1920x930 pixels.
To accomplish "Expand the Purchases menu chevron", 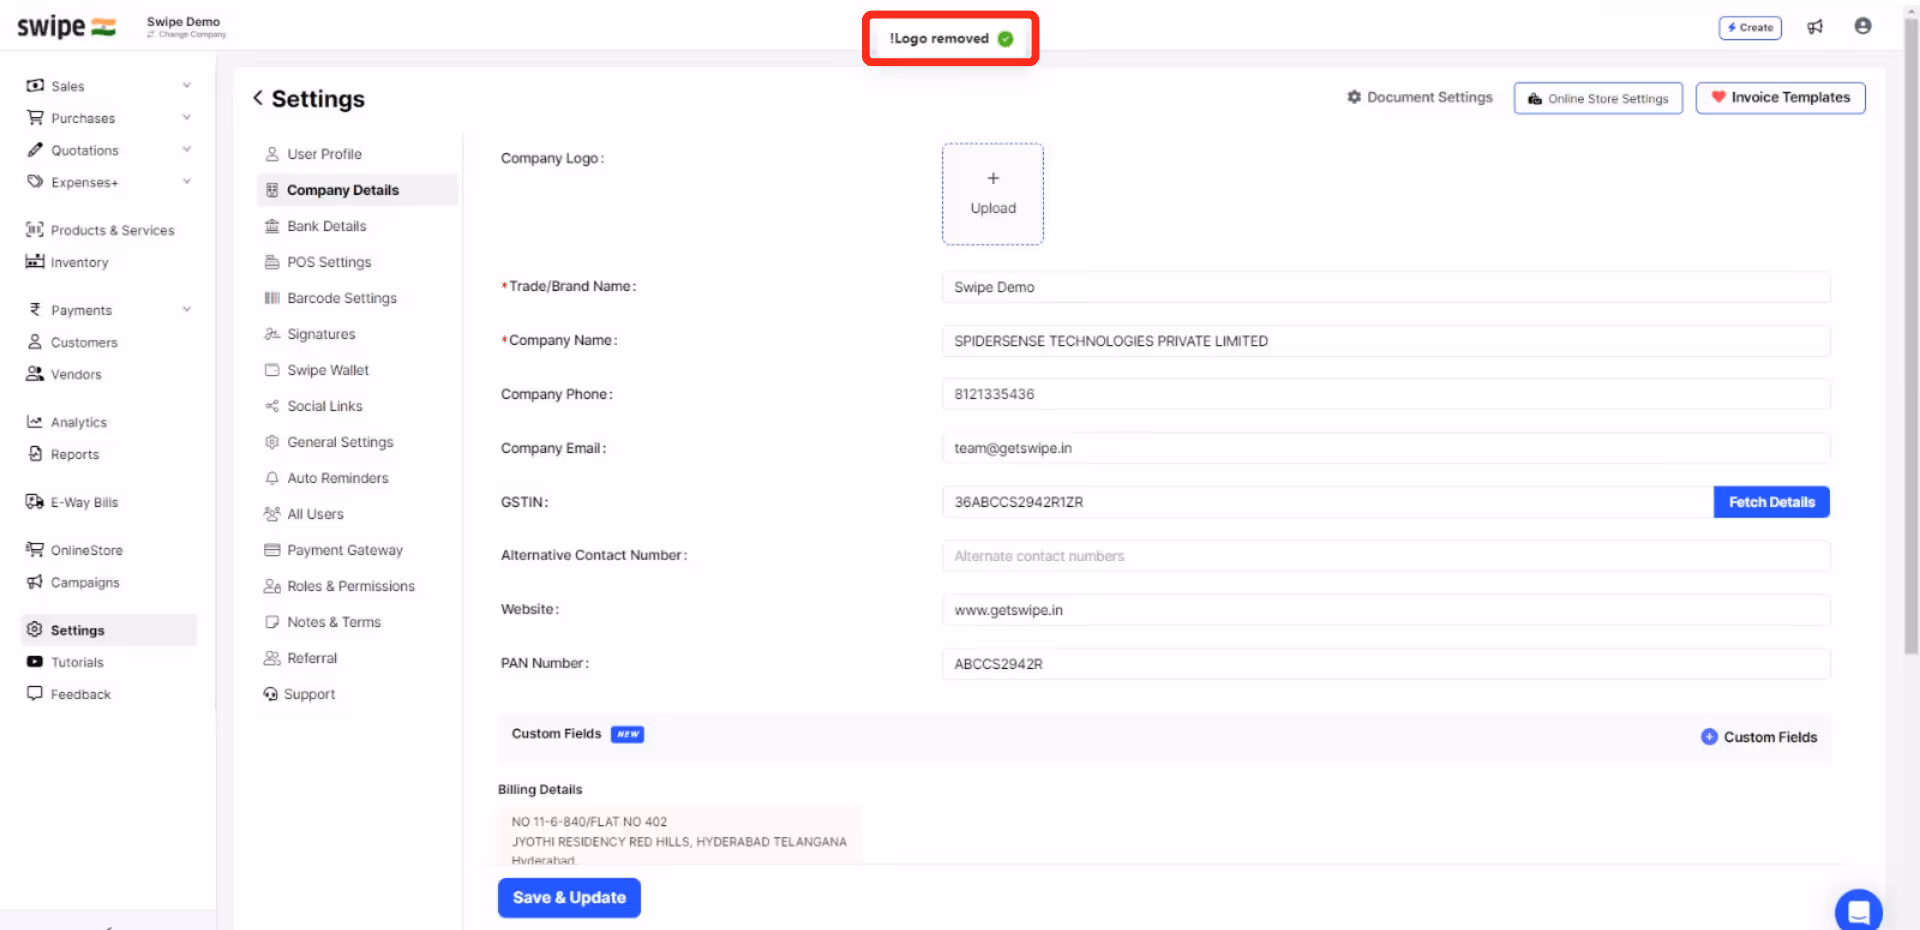I will pyautogui.click(x=186, y=118).
